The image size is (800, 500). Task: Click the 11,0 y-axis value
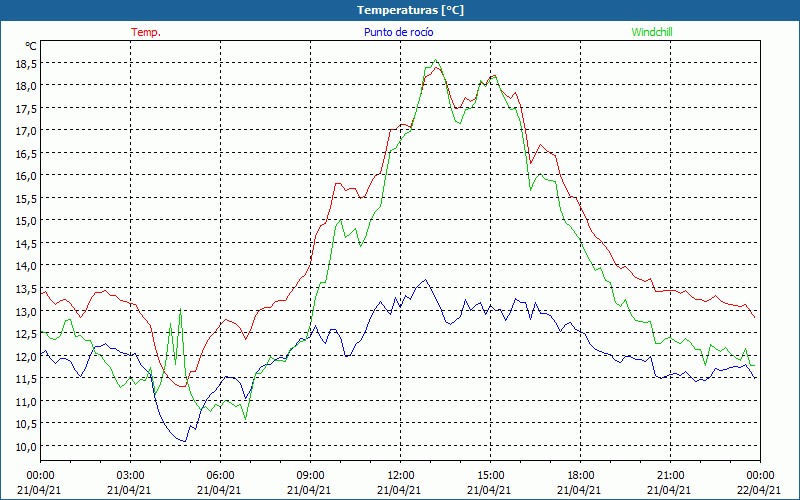(x=25, y=401)
